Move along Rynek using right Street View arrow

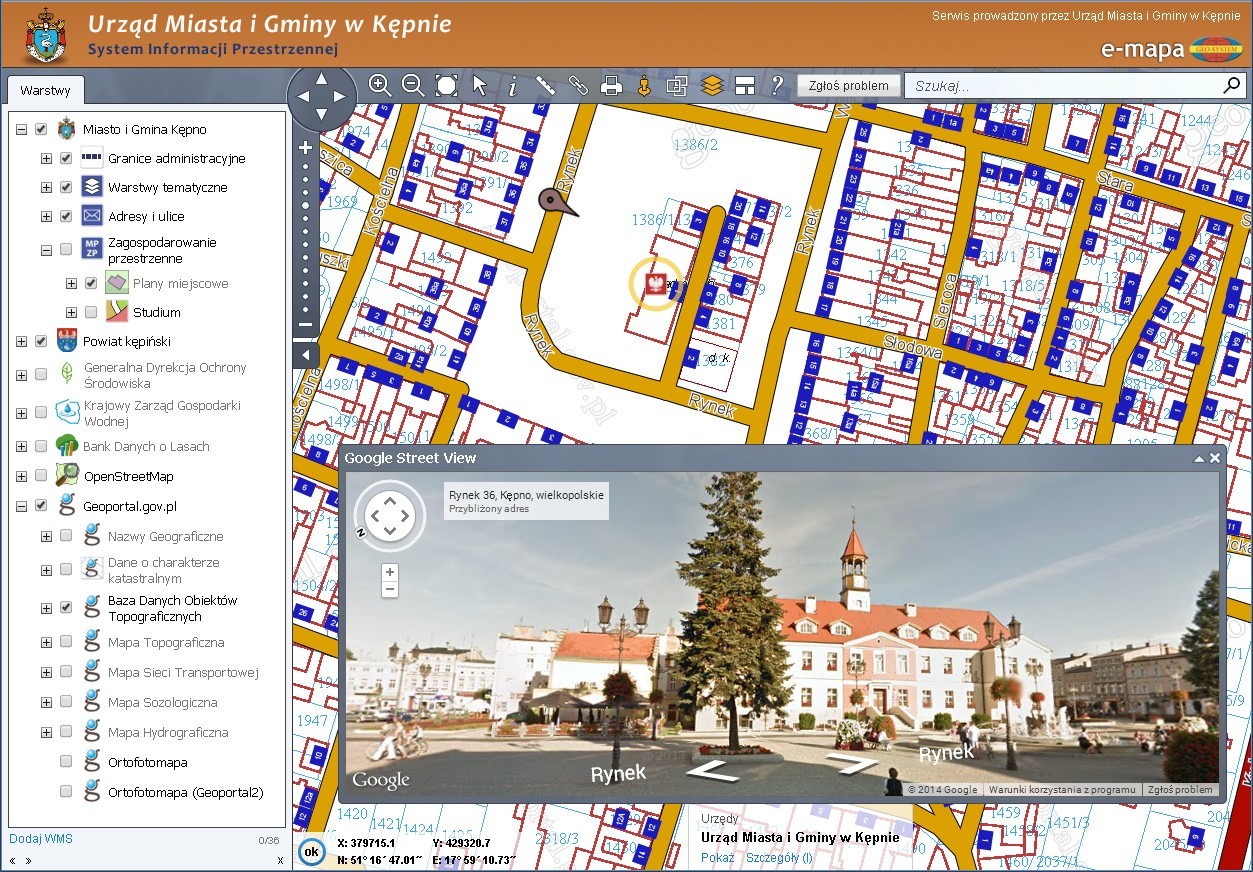pos(852,764)
